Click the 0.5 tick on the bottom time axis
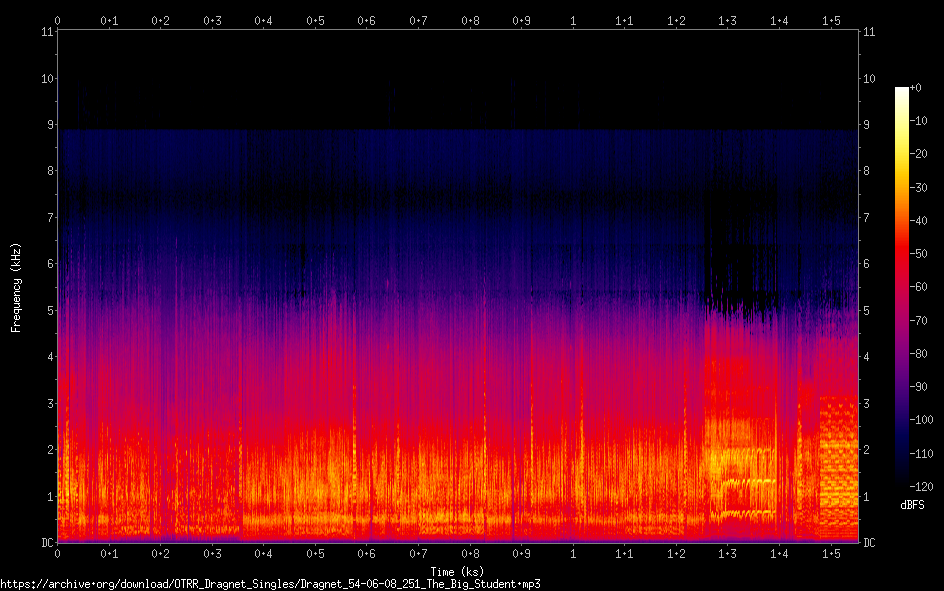The image size is (944, 591). [315, 553]
